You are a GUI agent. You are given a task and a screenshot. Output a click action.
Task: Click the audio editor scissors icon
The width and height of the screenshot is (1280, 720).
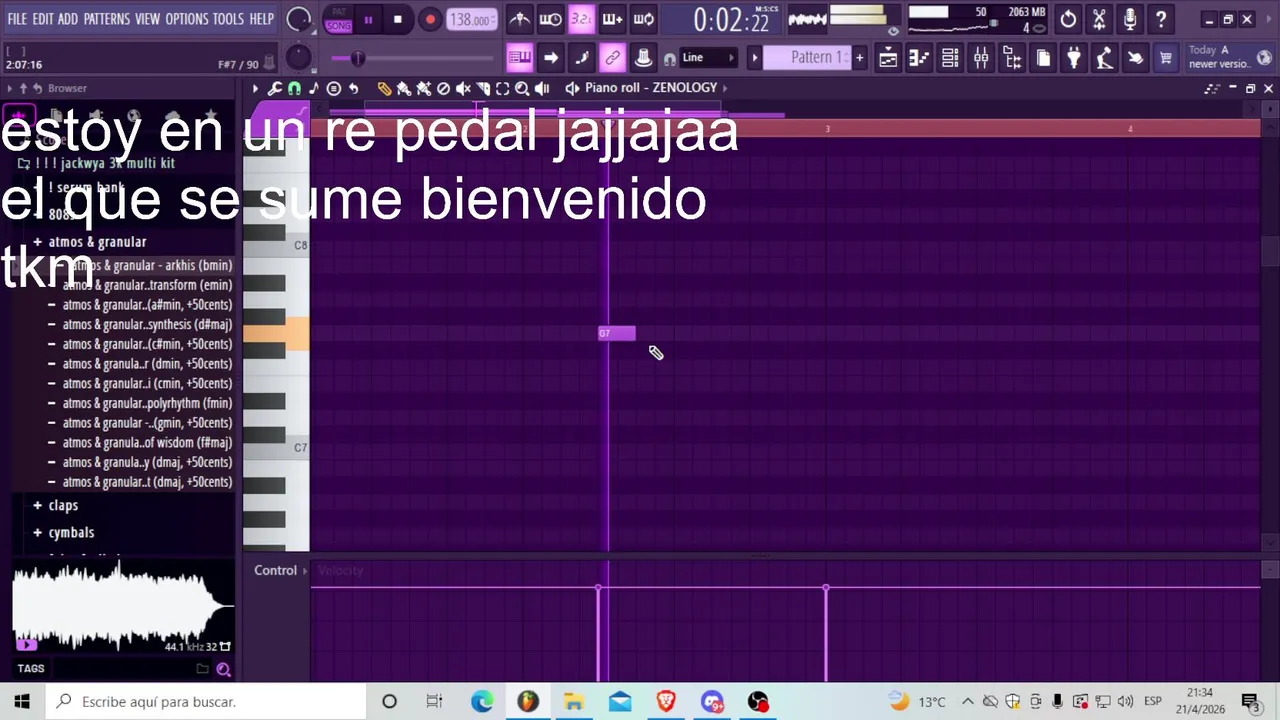[1099, 19]
